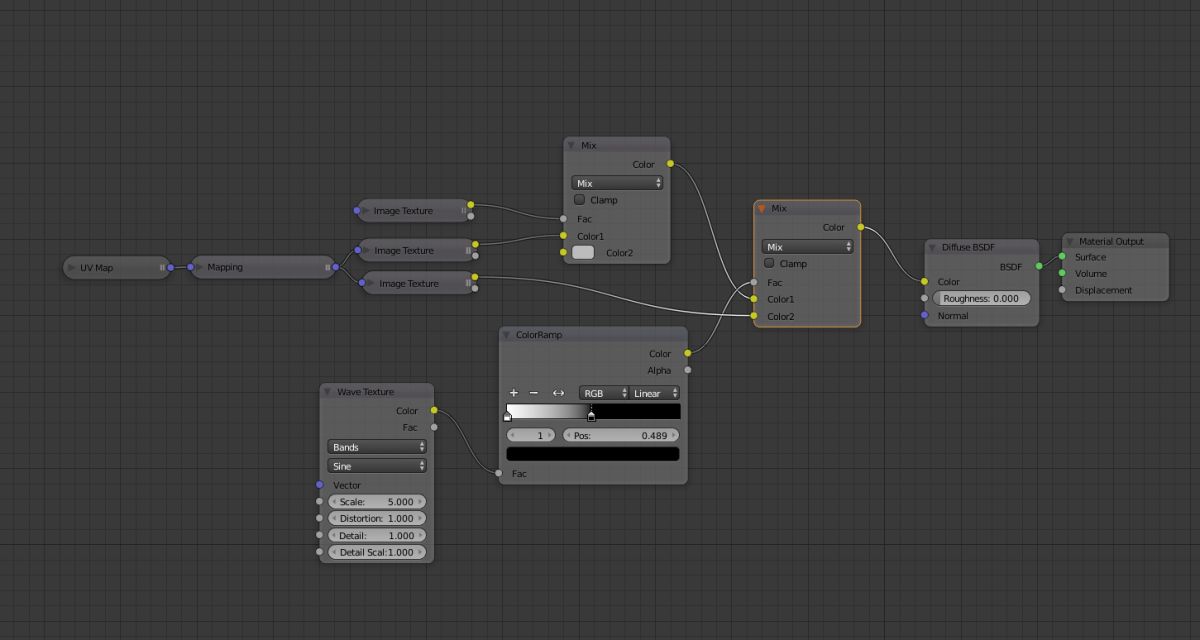Viewport: 1200px width, 640px height.
Task: Click the Surface socket on Material Output
Action: 1062,257
